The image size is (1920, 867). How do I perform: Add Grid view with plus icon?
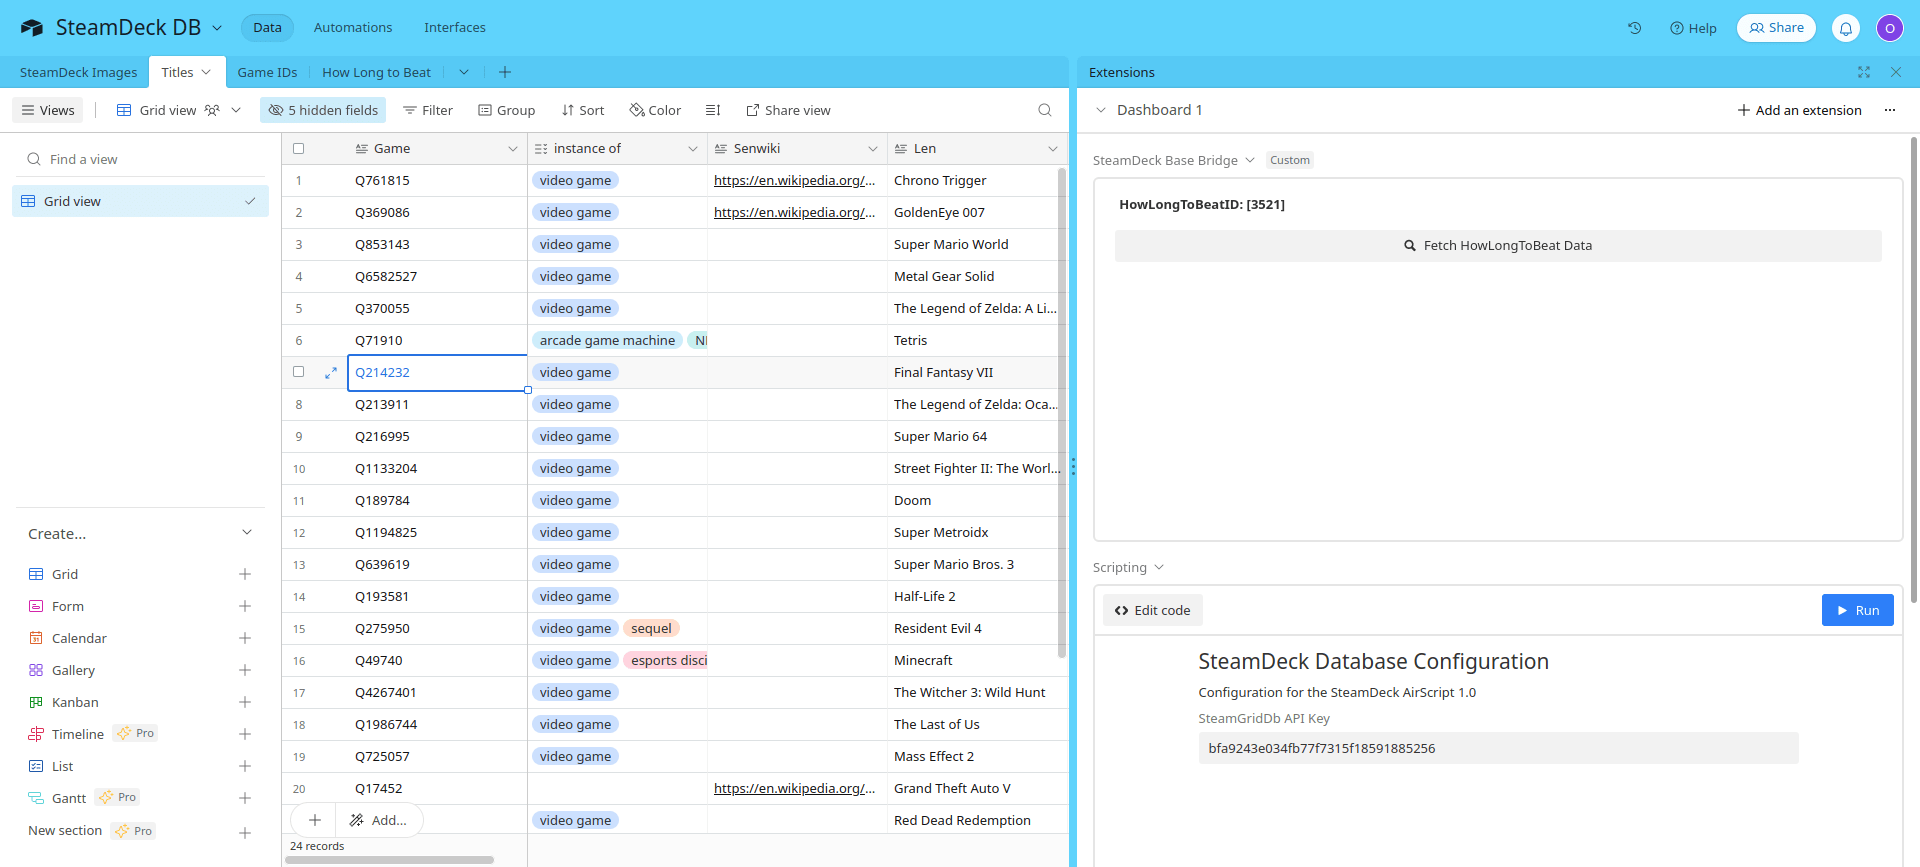[245, 574]
